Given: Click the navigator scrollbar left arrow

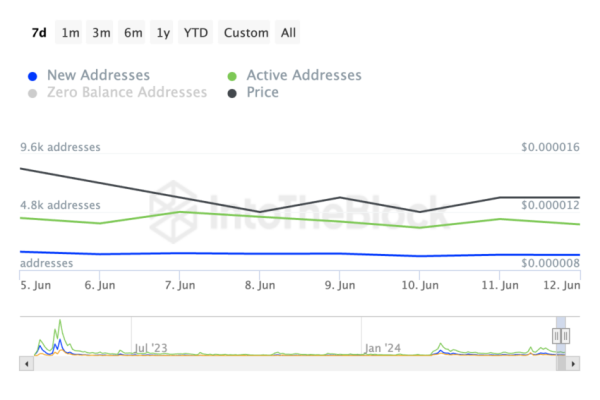Looking at the screenshot, I should pos(24,363).
